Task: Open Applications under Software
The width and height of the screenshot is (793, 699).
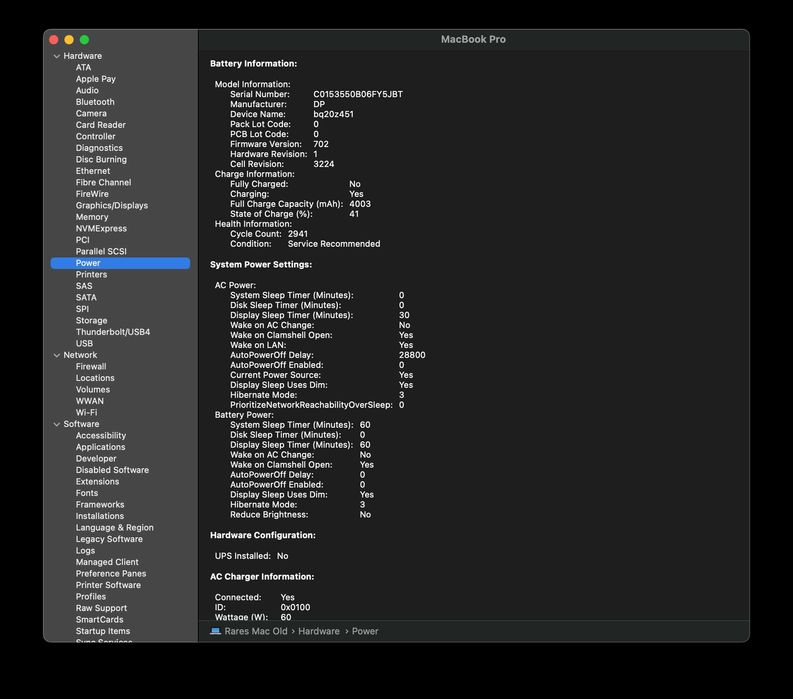Action: coord(100,447)
